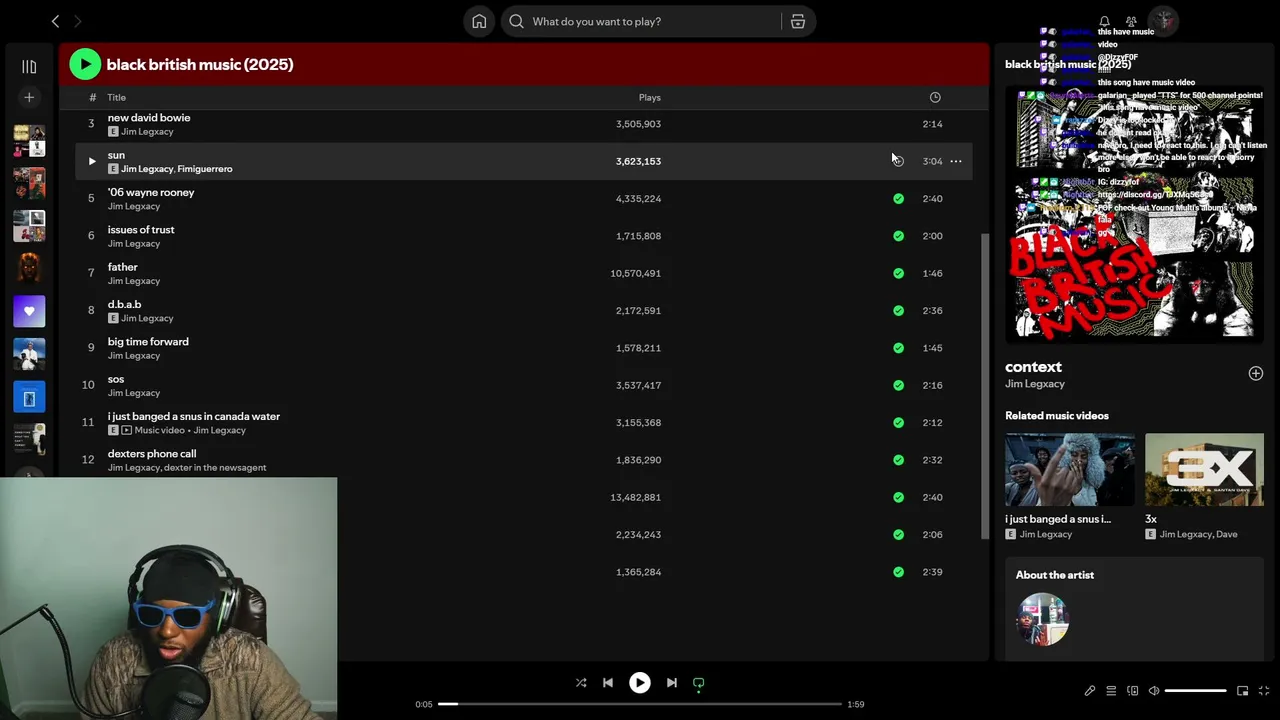Select track 'issues of trust'

141,230
